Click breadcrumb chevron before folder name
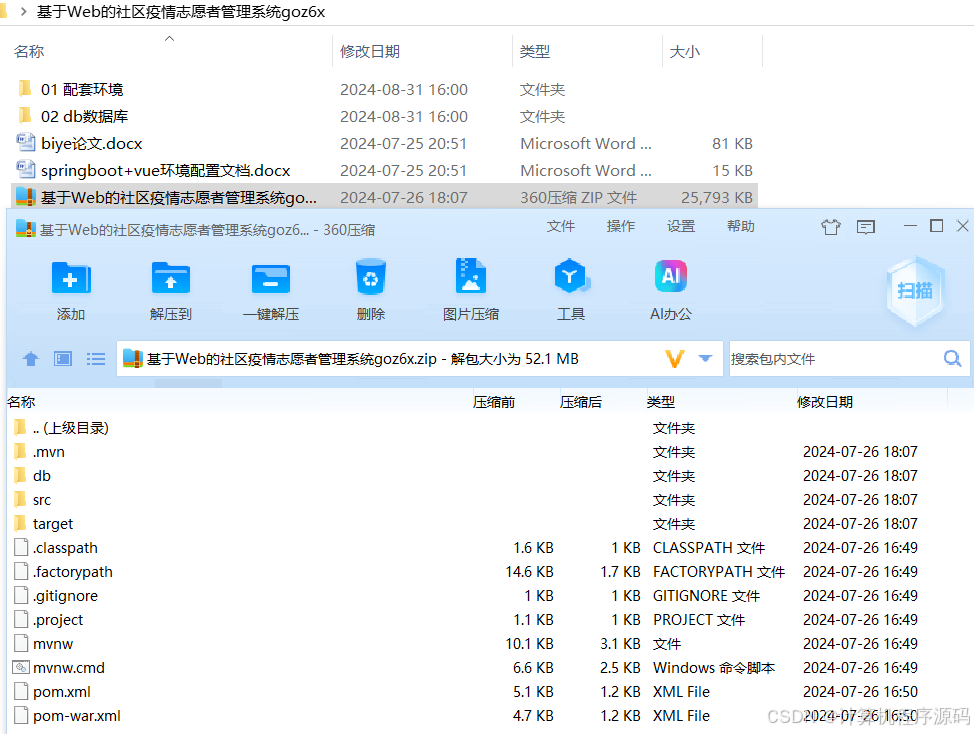This screenshot has height=734, width=974. tap(24, 11)
